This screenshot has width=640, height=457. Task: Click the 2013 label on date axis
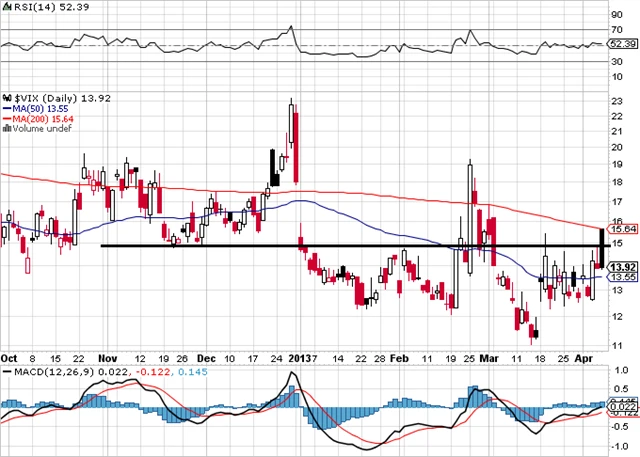tap(300, 357)
